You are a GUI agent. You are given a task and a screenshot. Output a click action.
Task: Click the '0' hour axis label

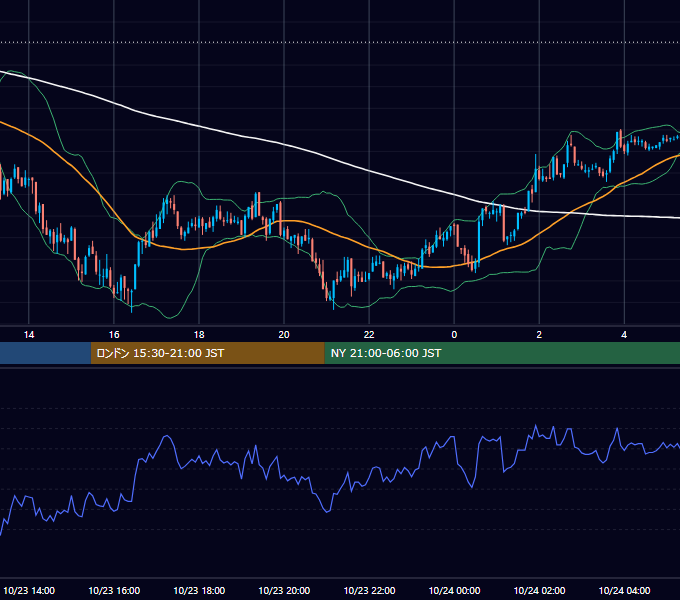click(454, 335)
